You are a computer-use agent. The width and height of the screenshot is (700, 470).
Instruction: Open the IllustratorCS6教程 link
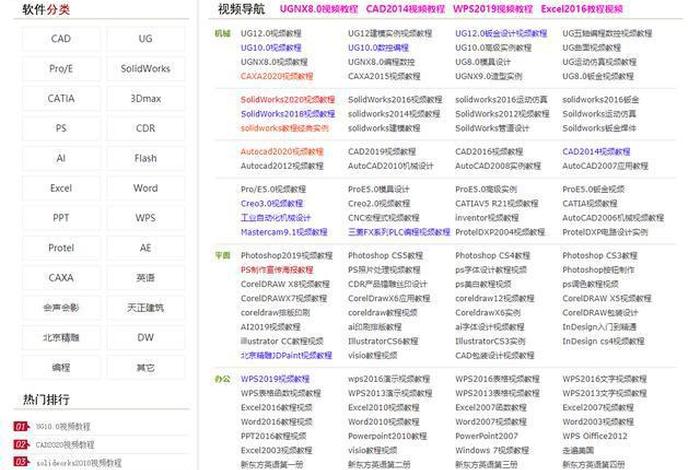tap(383, 341)
